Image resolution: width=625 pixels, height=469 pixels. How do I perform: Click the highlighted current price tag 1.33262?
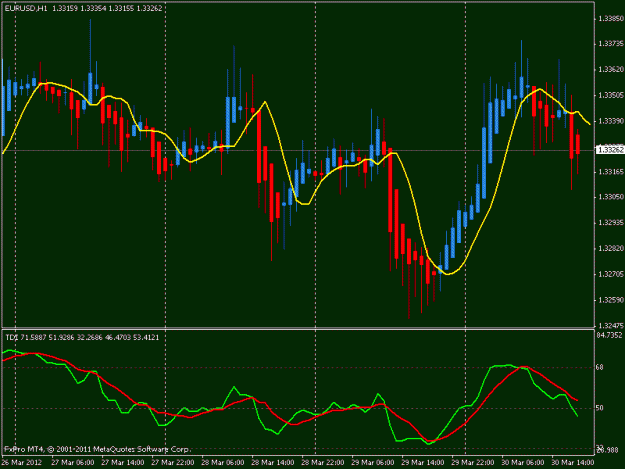point(610,150)
